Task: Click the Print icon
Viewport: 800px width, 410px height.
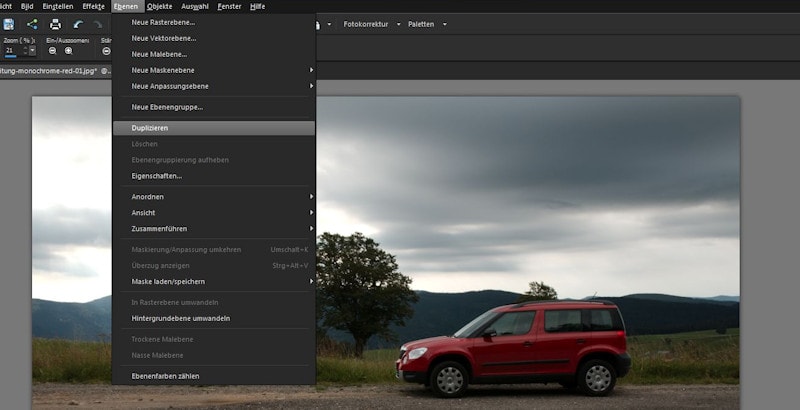Action: [55, 24]
